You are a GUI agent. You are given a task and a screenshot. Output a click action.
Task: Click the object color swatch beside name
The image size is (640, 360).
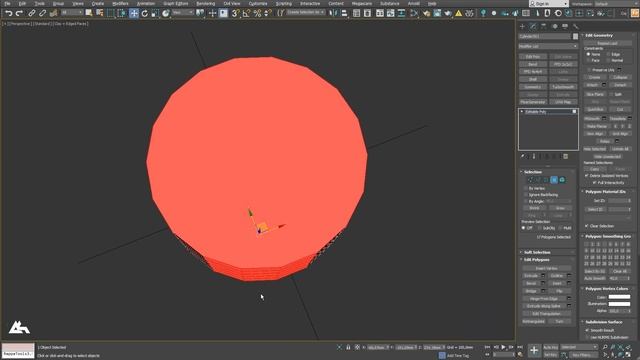coord(576,36)
